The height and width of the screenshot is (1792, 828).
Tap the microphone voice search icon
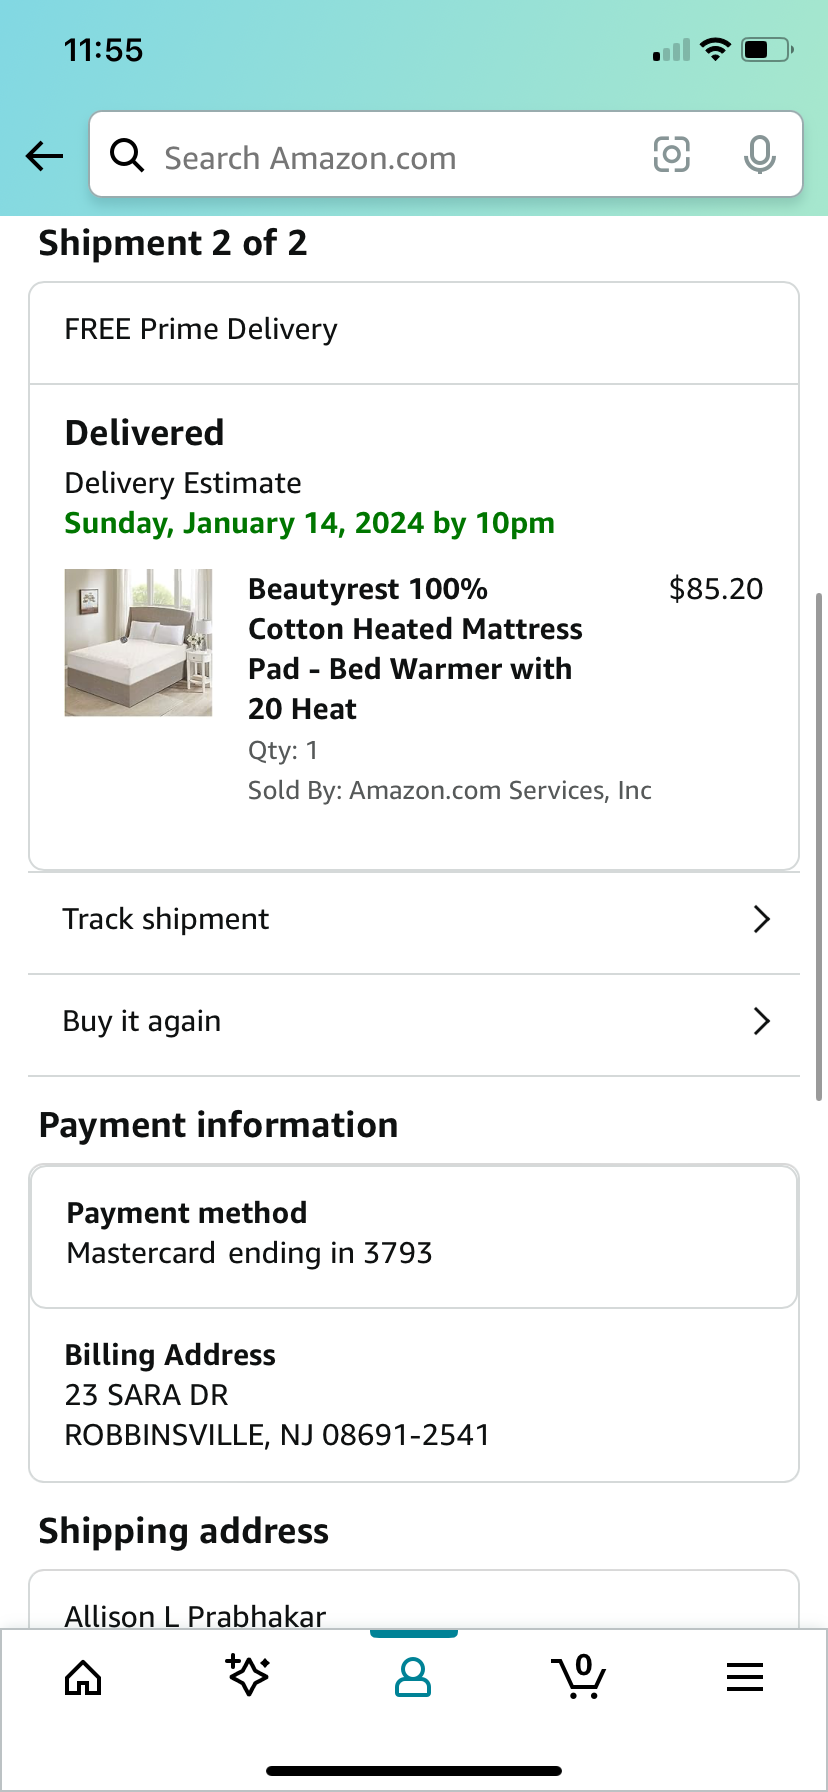coord(760,155)
